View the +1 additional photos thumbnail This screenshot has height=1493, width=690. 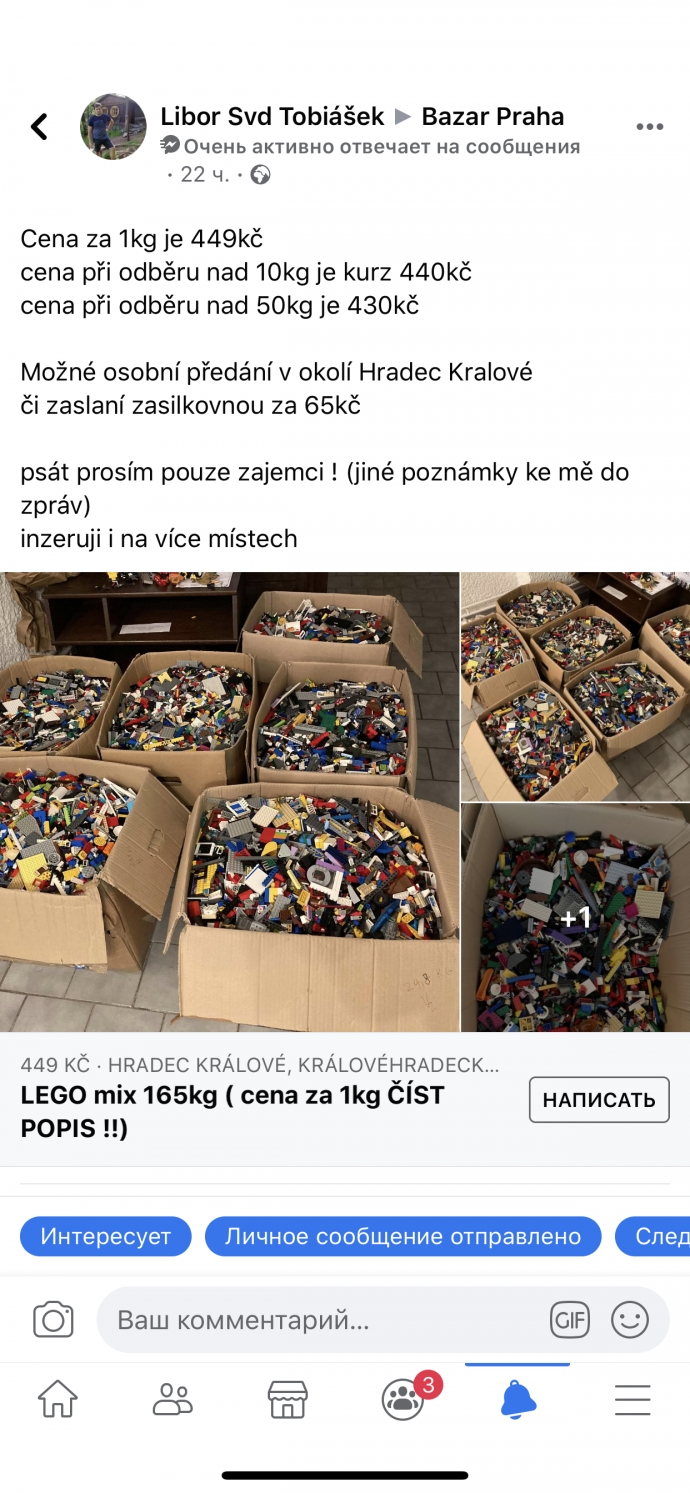click(x=576, y=917)
